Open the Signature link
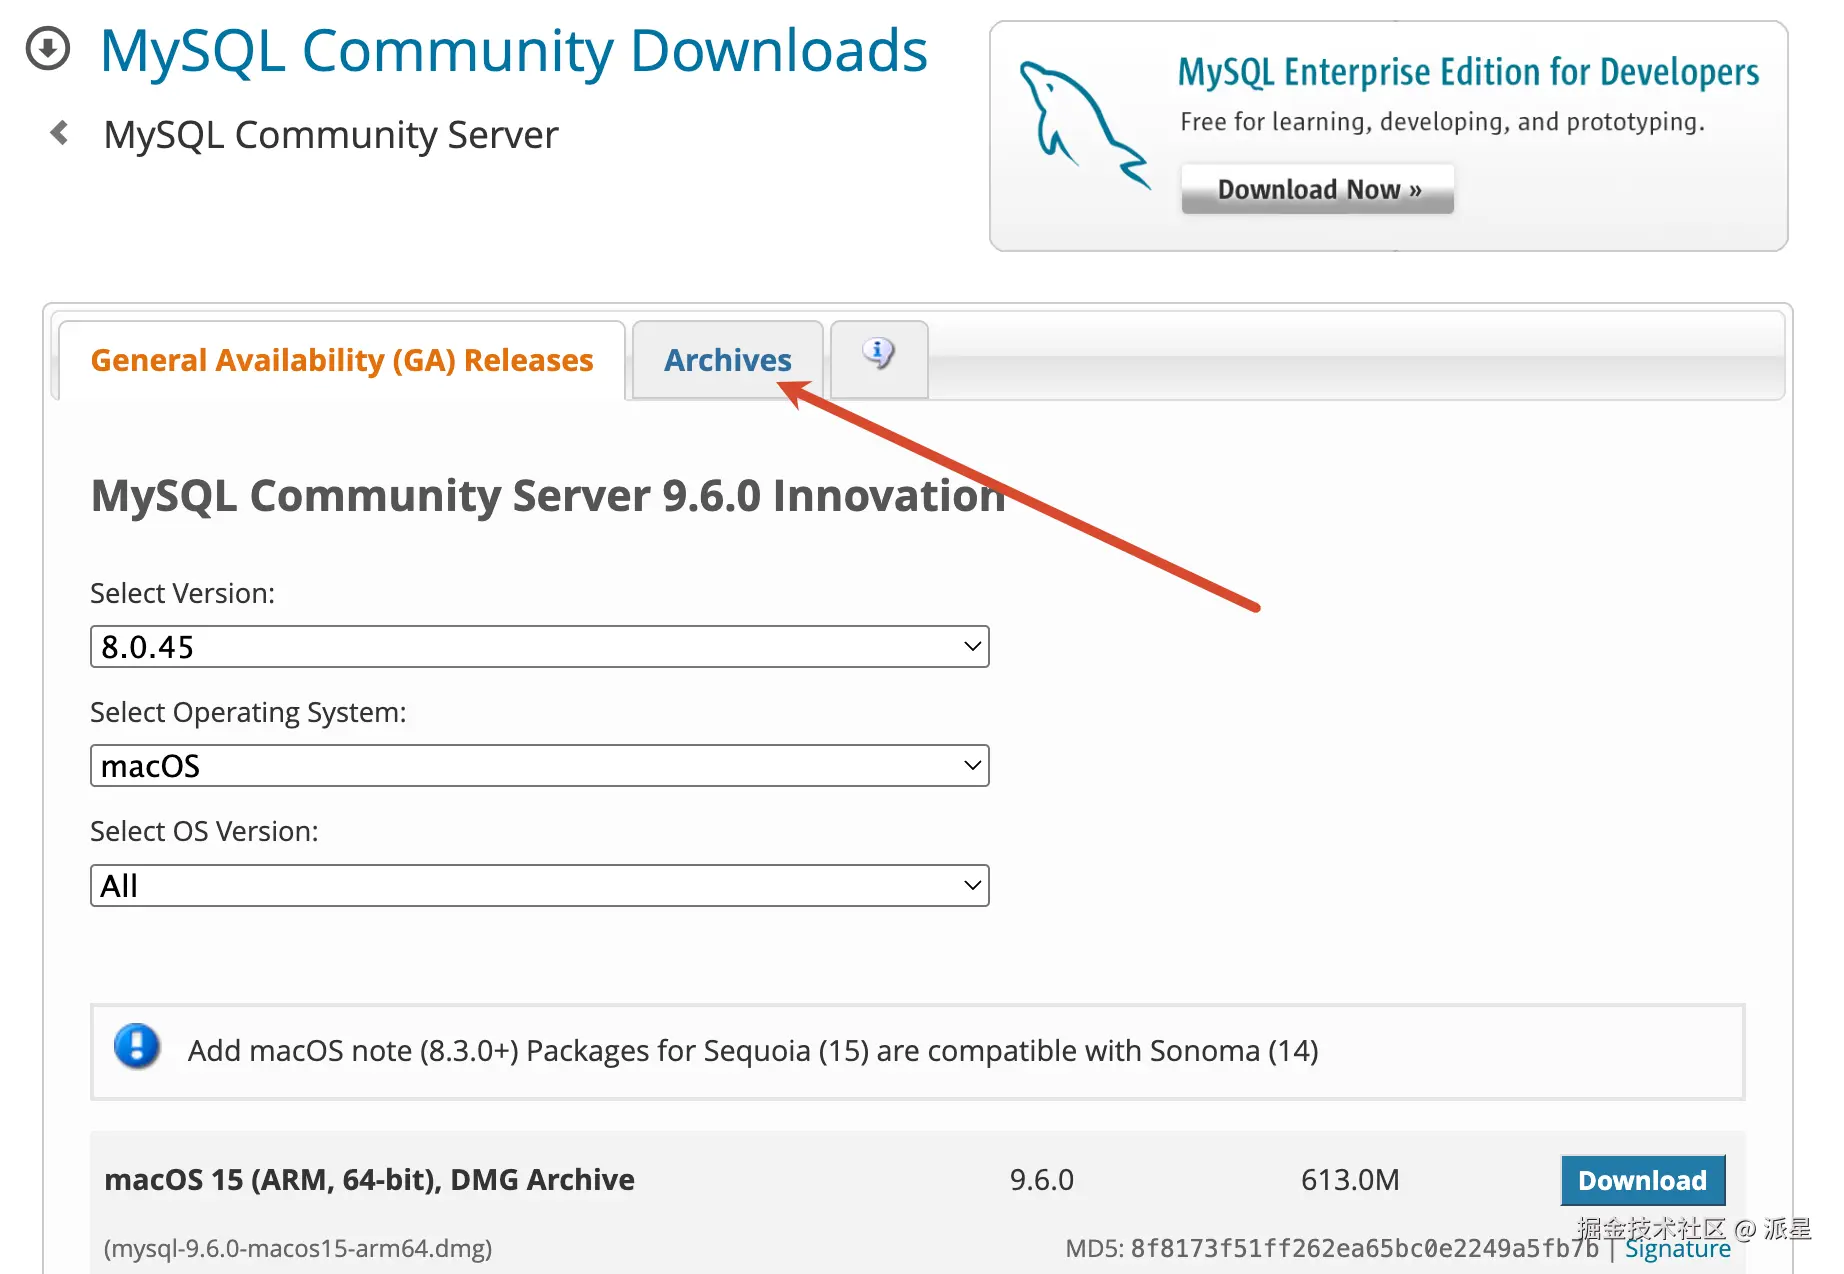 click(1678, 1249)
